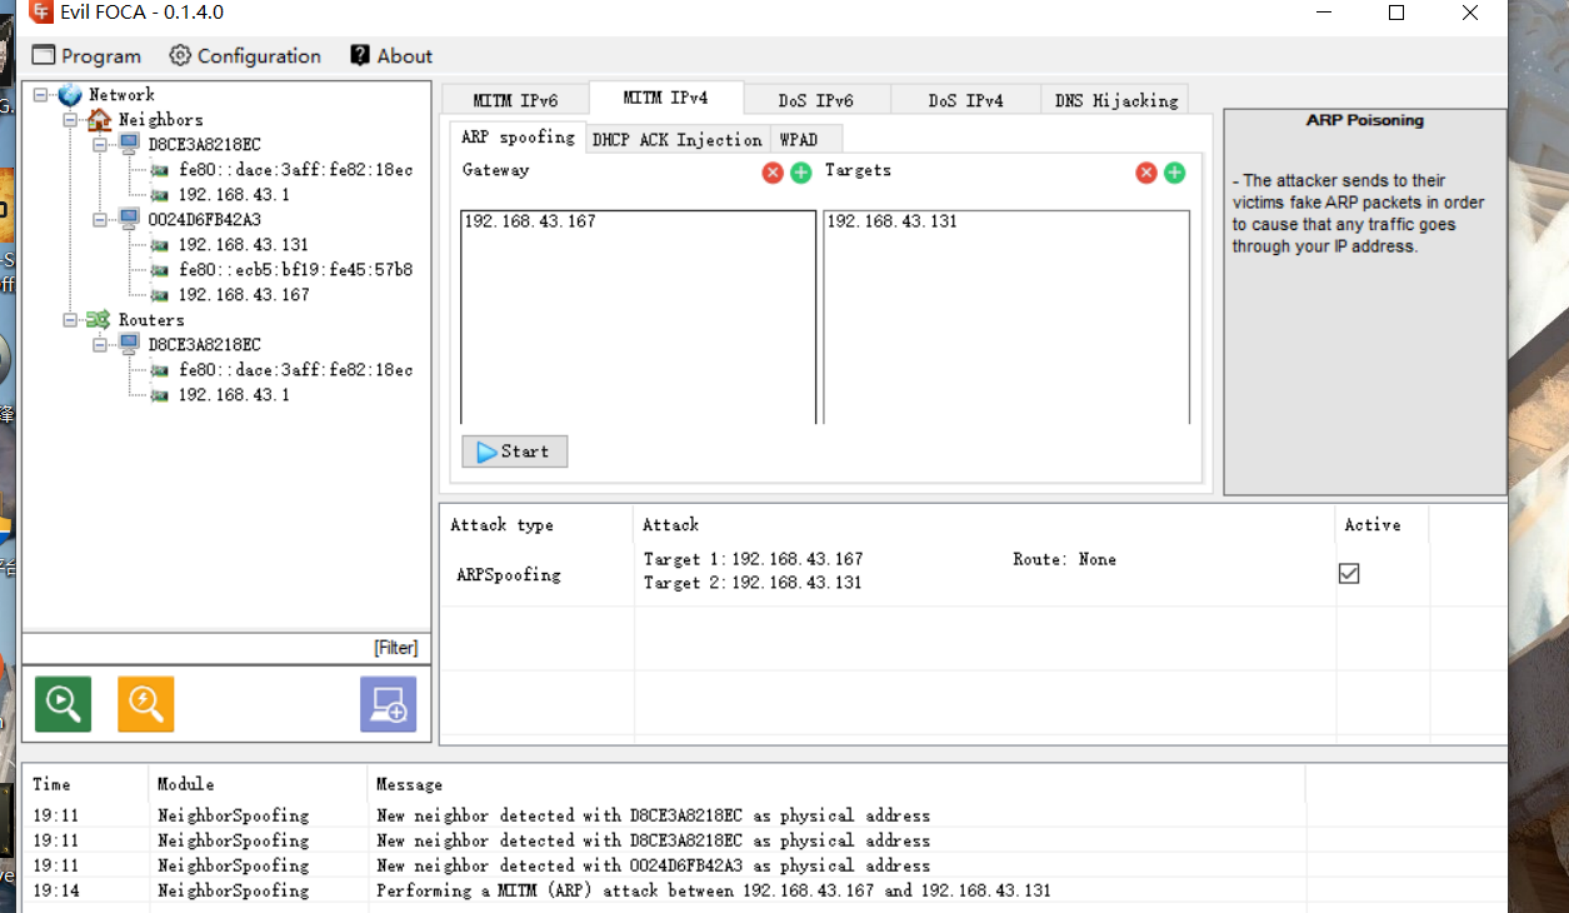Select 192.168.43.167 in Gateway list

[530, 221]
